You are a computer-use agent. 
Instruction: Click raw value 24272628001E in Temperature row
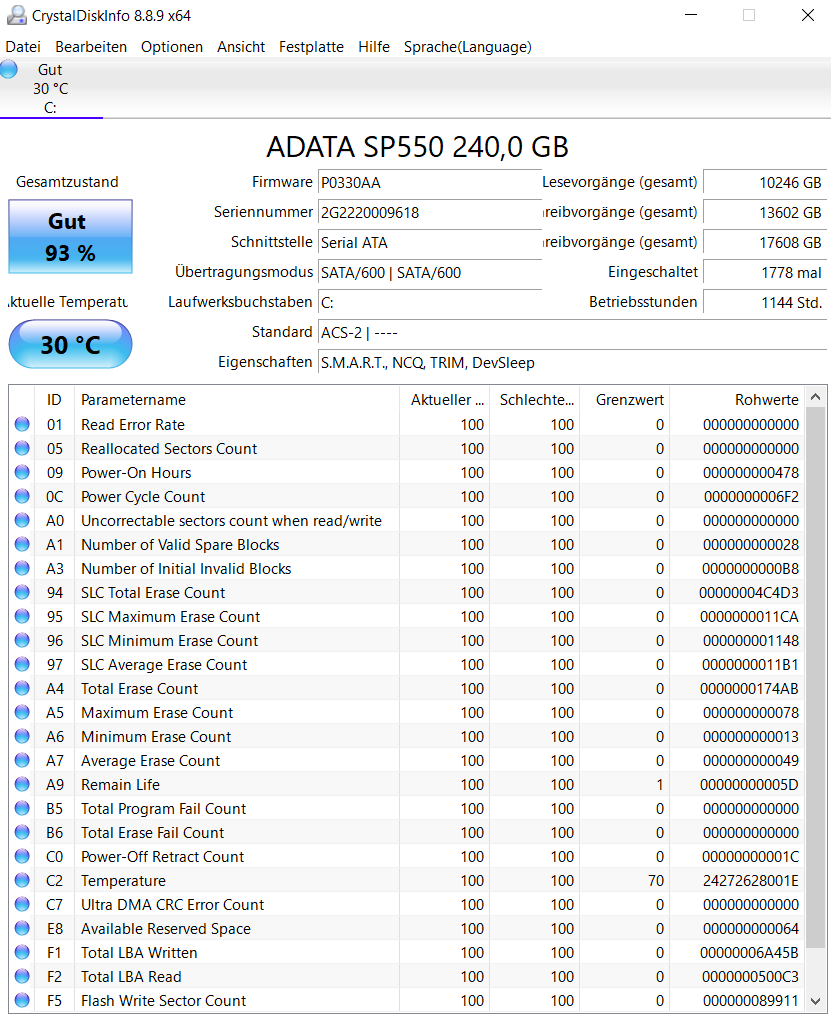coord(751,880)
